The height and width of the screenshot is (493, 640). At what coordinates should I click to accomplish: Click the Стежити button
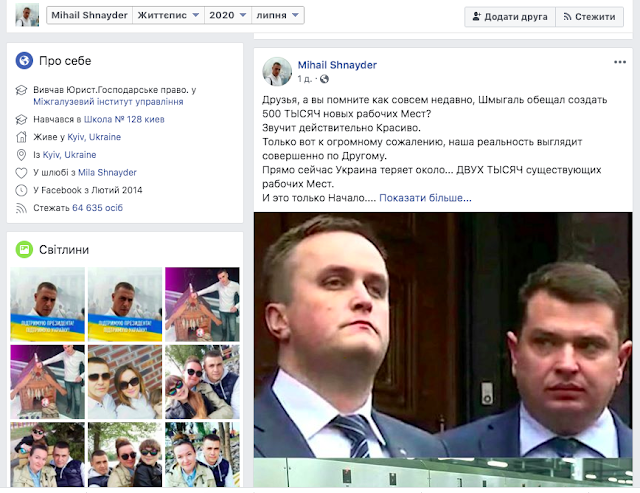coord(589,17)
